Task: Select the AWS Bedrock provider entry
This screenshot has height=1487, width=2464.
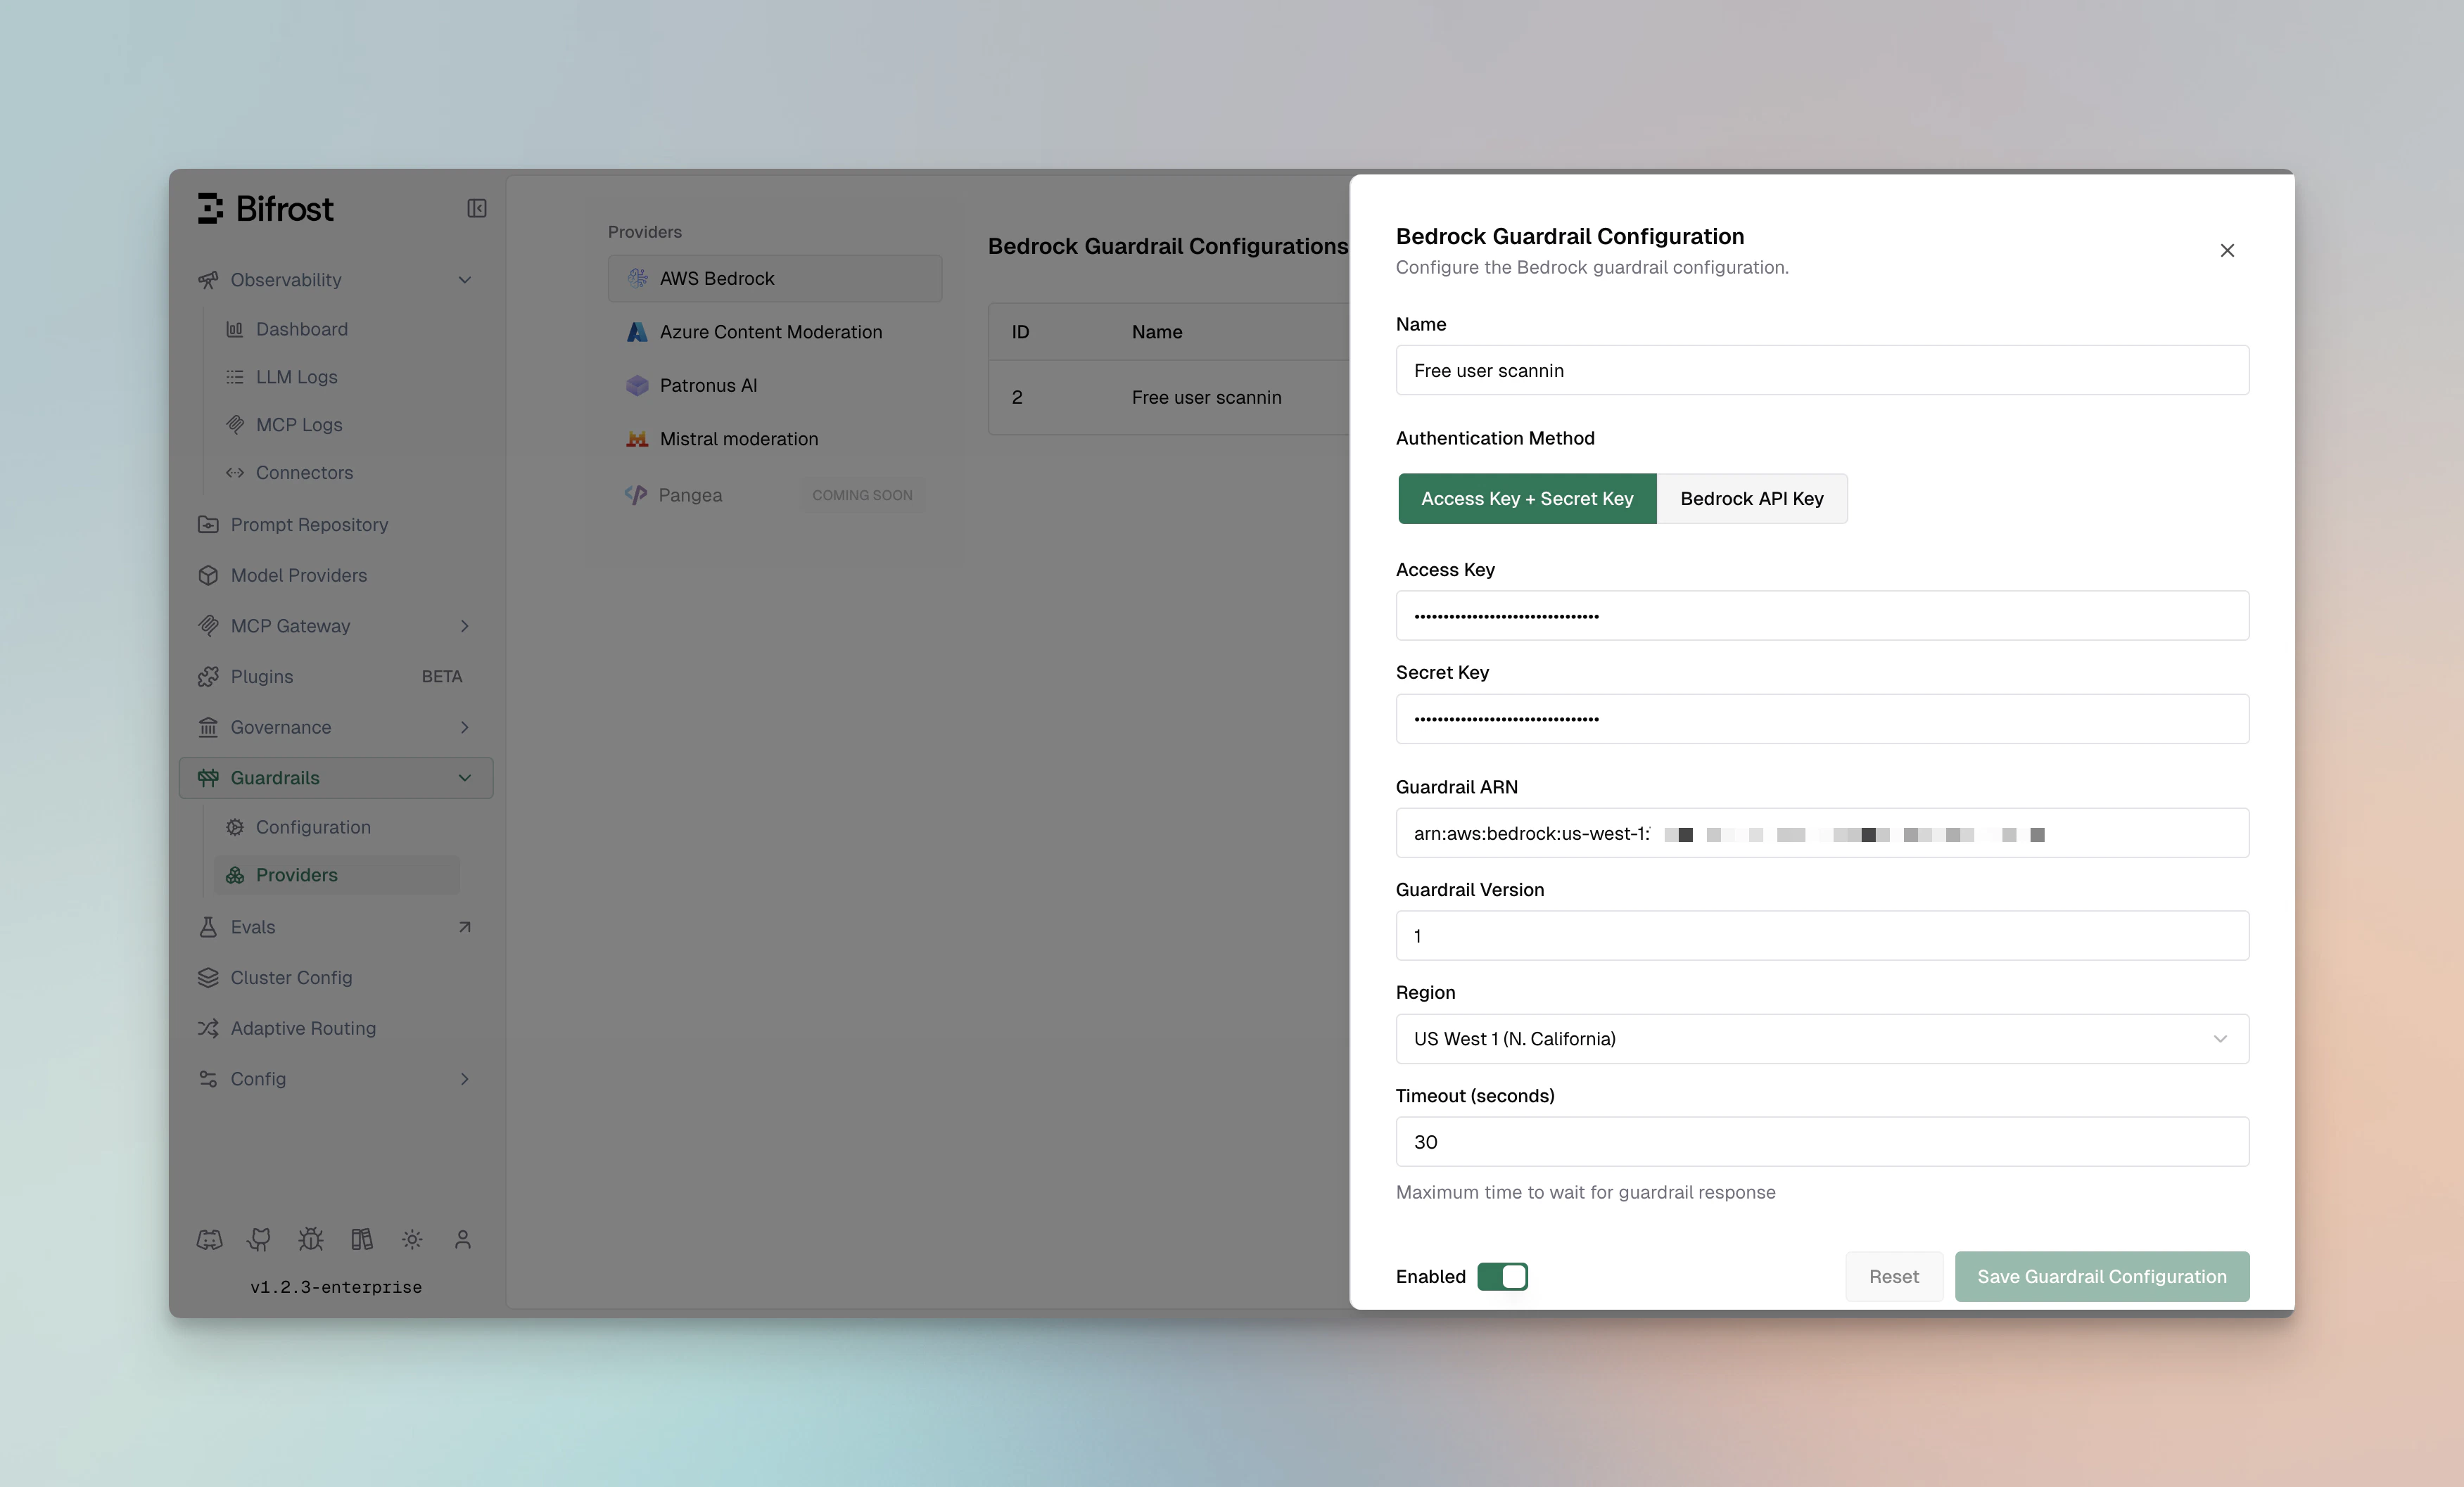Action: 774,278
